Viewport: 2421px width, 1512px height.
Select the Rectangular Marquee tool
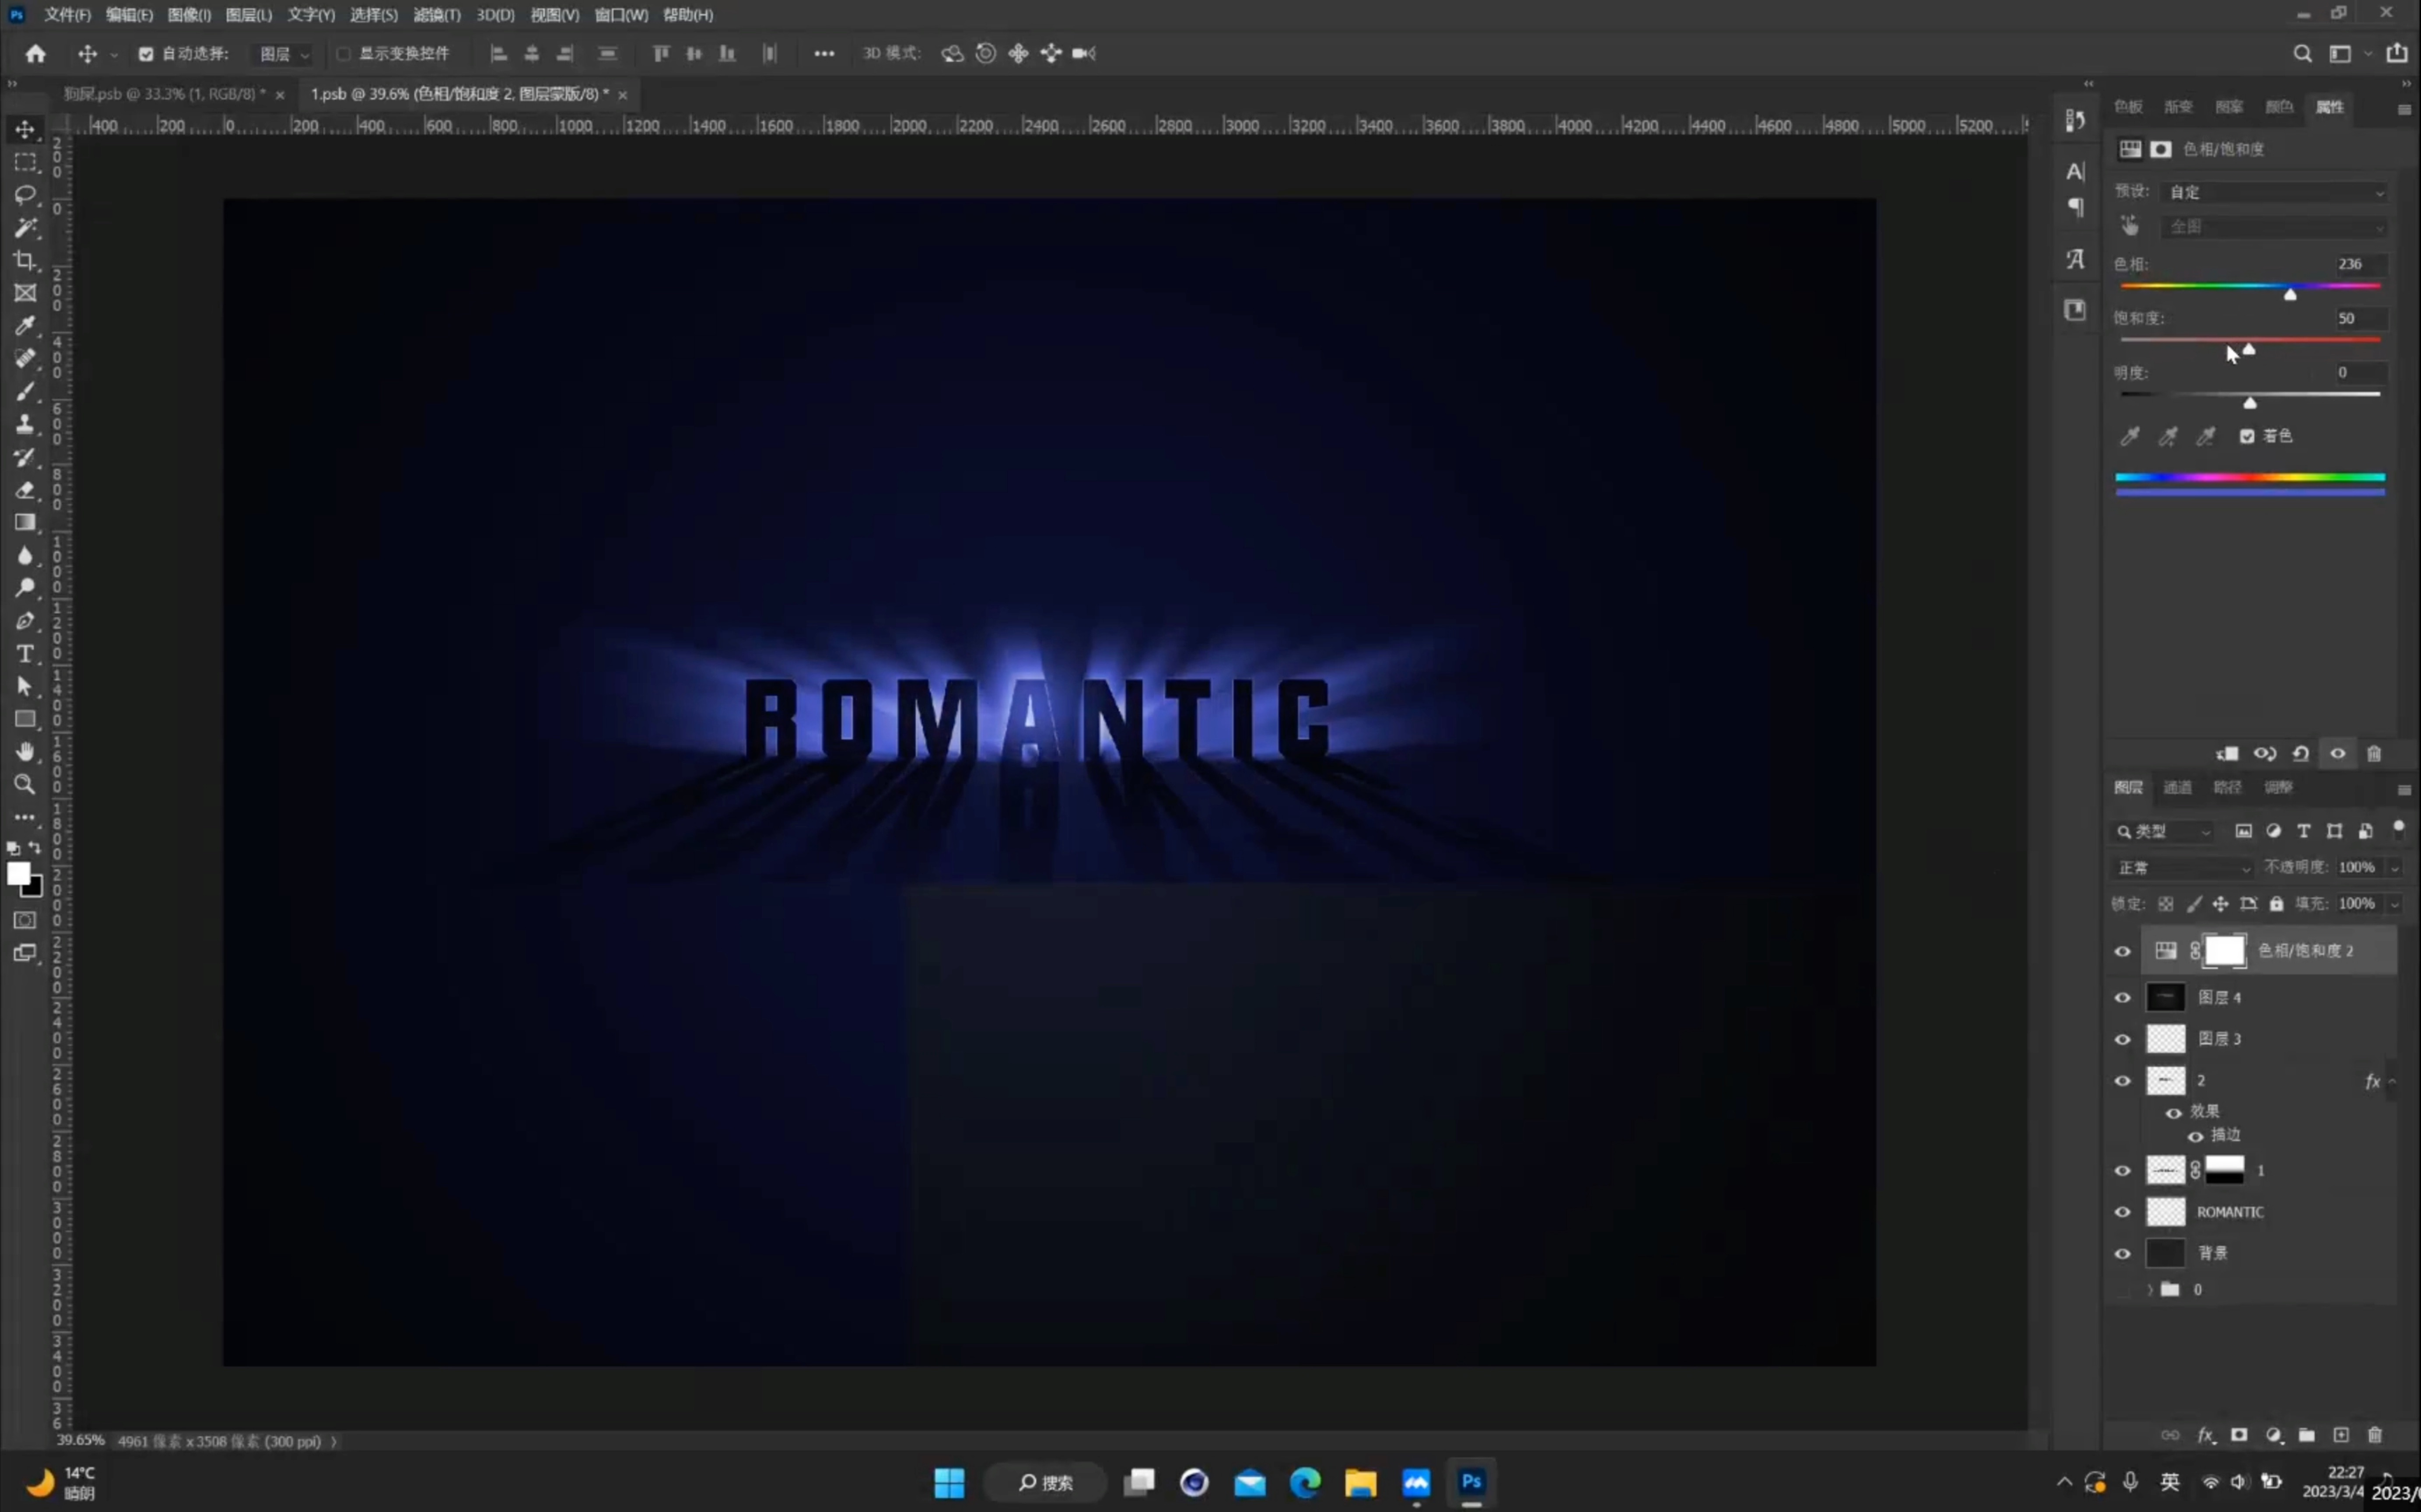tap(25, 162)
